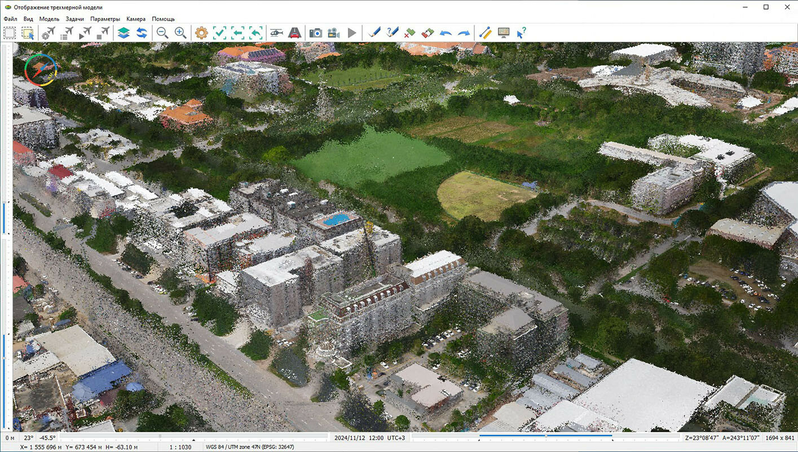798x452 pixels.
Task: Redo with the blue right arrow
Action: click(x=464, y=32)
